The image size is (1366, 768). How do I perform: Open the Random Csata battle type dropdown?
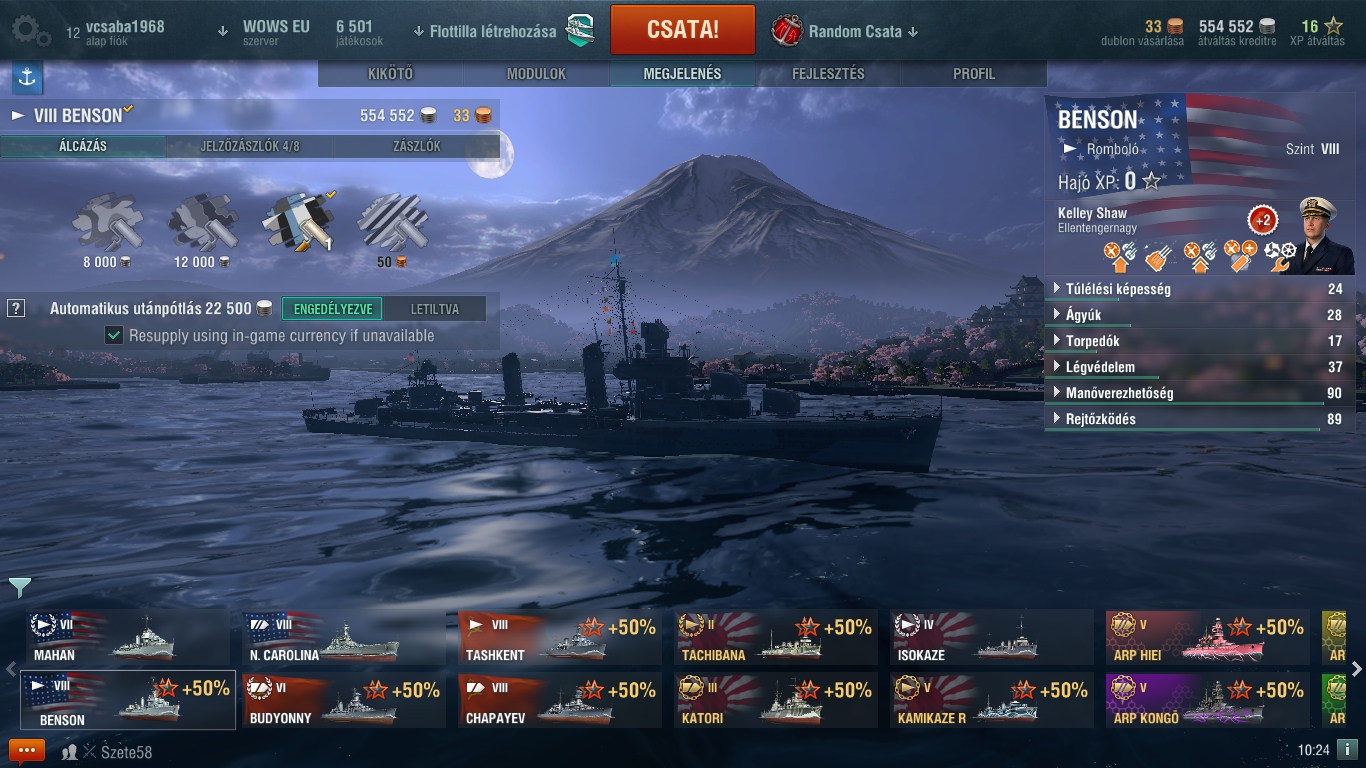pyautogui.click(x=844, y=31)
